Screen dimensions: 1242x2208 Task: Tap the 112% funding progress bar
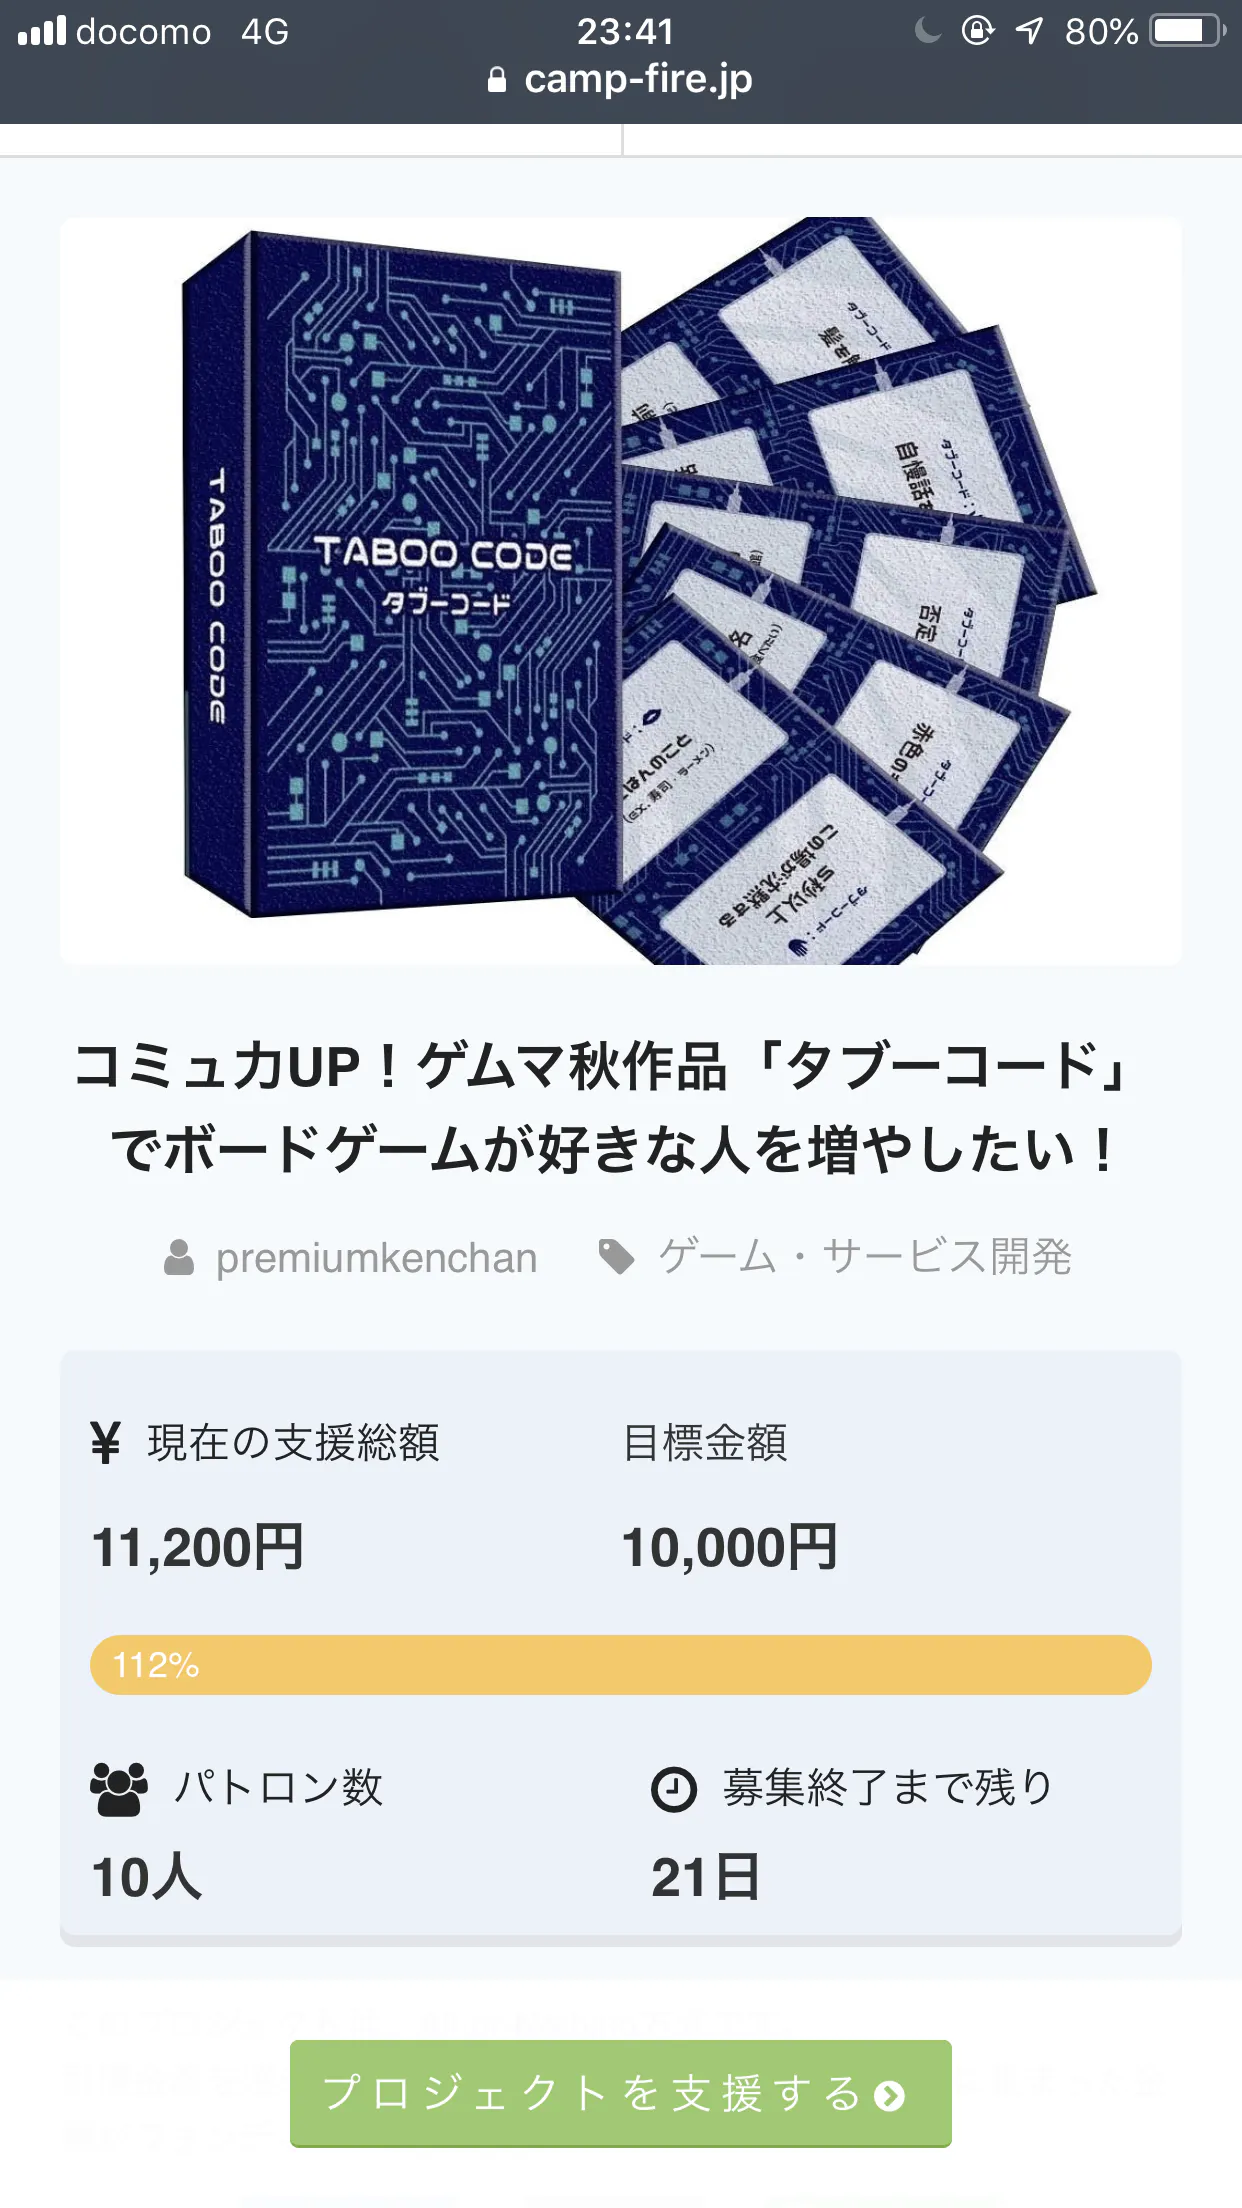pos(620,1665)
